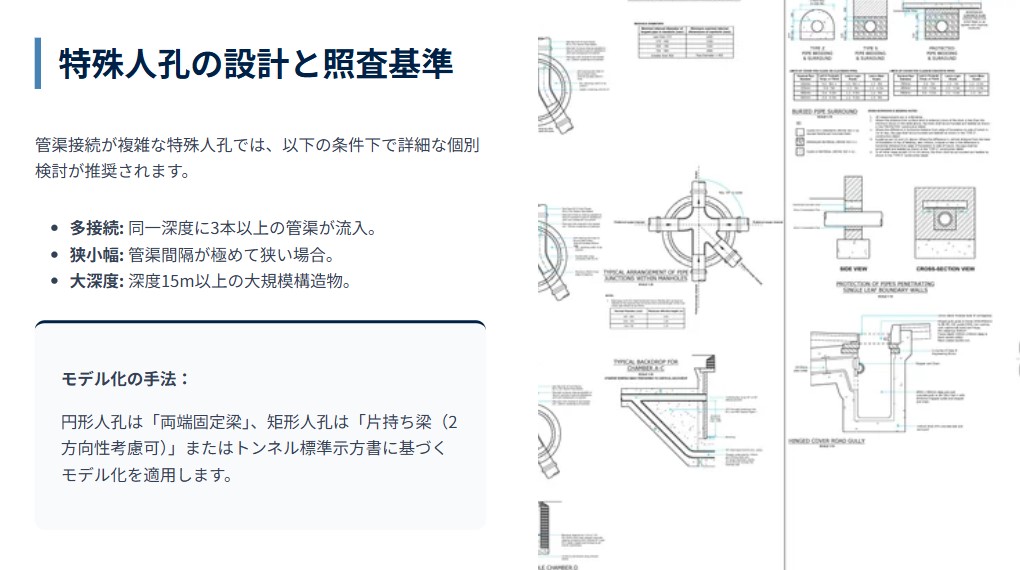The height and width of the screenshot is (570, 1020).
Task: Select the モデル化の手法 heading
Action: click(x=126, y=379)
